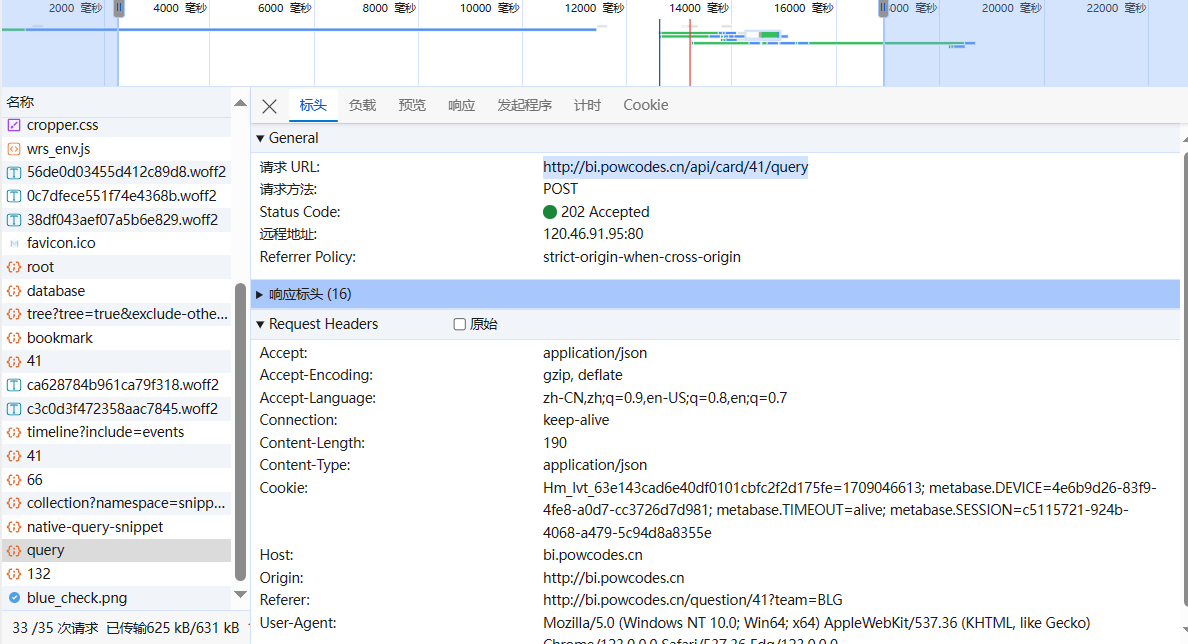This screenshot has width=1188, height=644.
Task: Click the stylesheet icon beside cropper.css
Action: click(x=14, y=125)
